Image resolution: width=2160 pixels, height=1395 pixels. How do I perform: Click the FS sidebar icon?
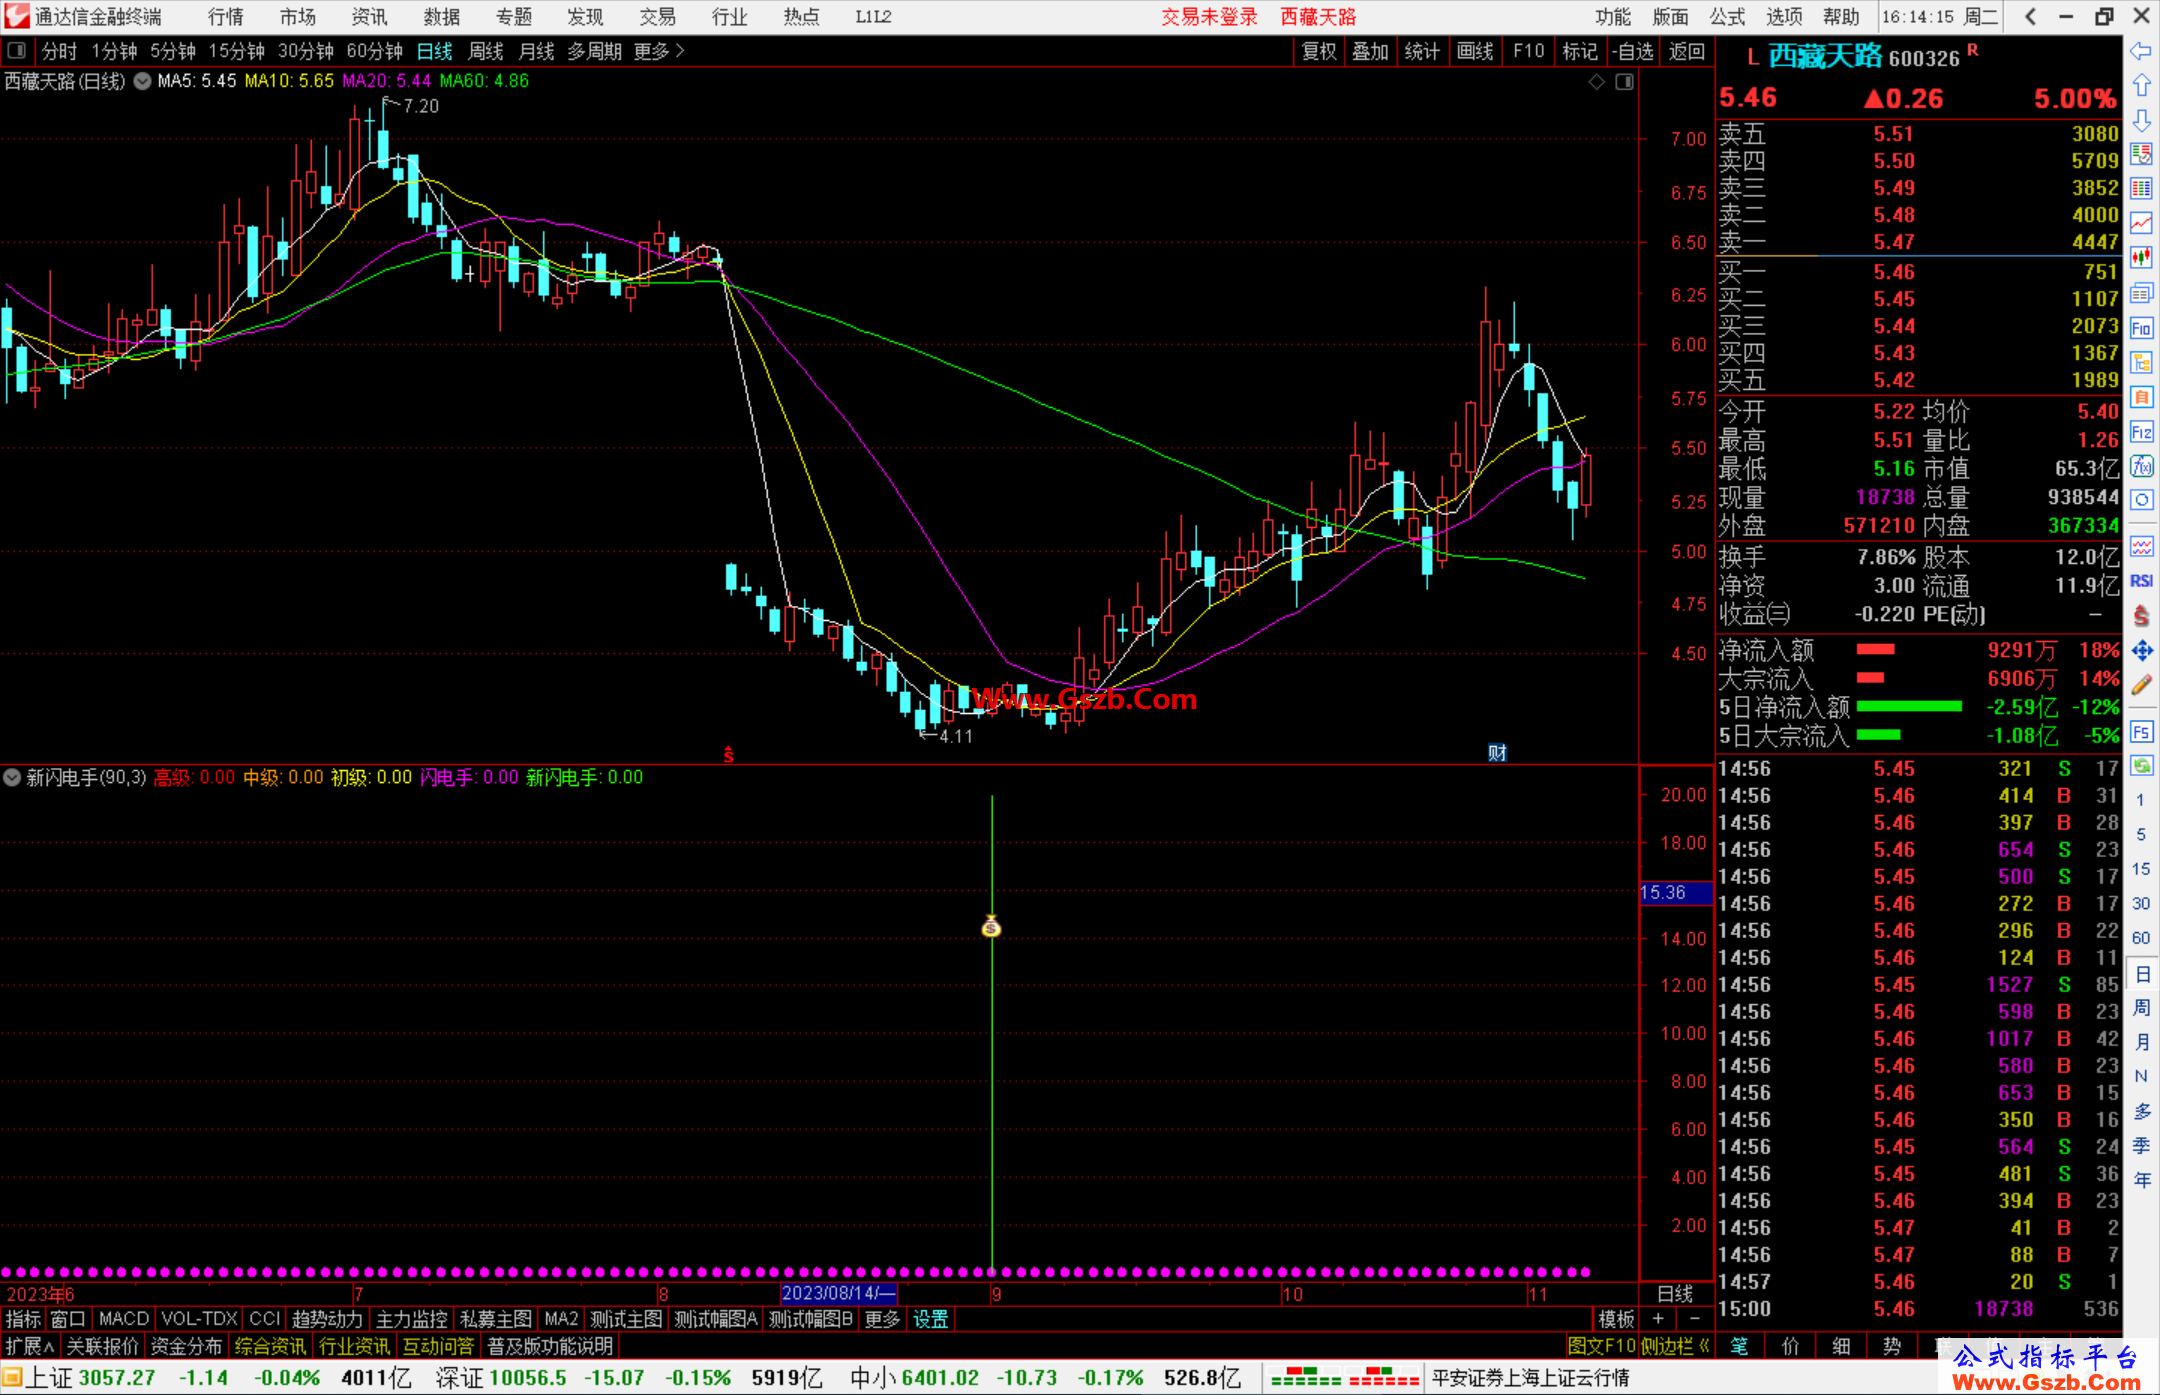(2141, 731)
